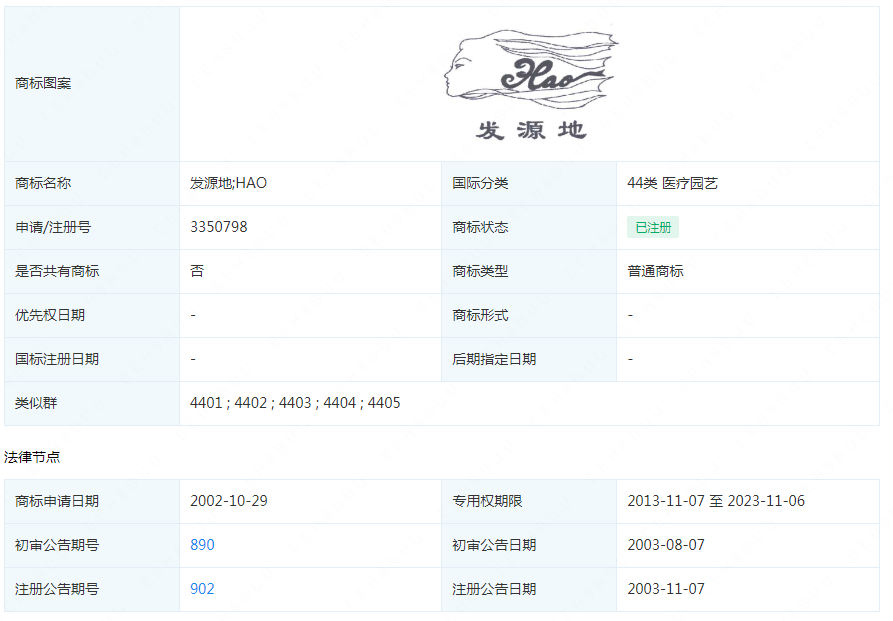The width and height of the screenshot is (893, 621).
Task: Open preliminary announcement issue 890 link
Action: (202, 545)
